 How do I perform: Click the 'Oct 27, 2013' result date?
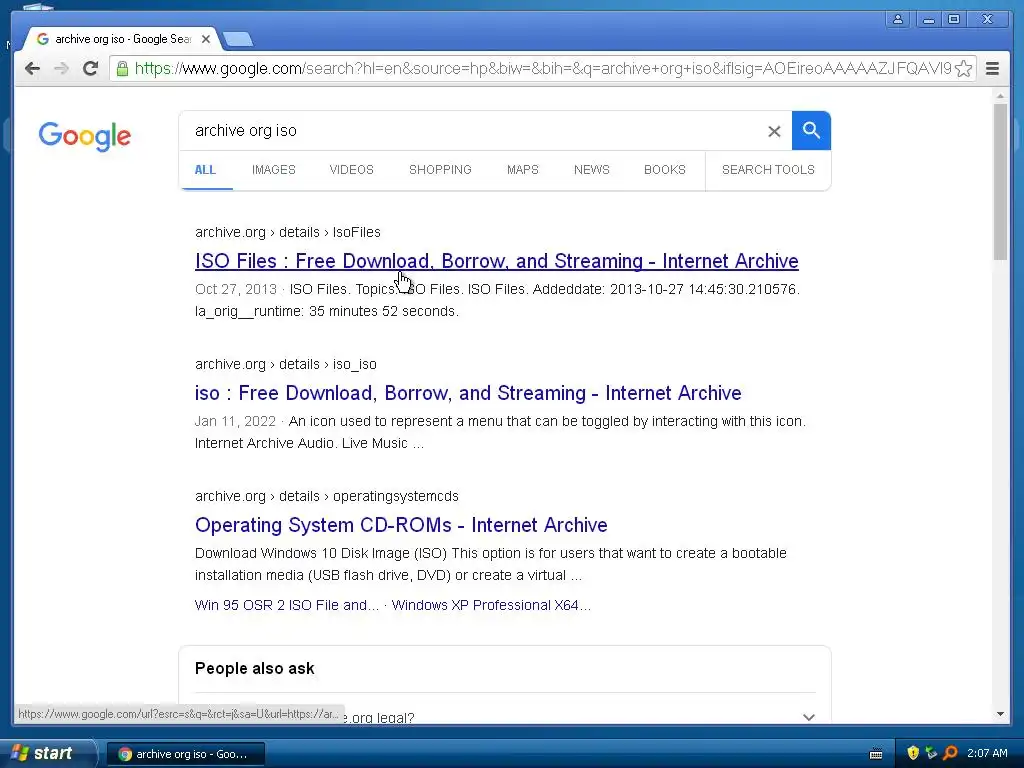pyautogui.click(x=236, y=289)
